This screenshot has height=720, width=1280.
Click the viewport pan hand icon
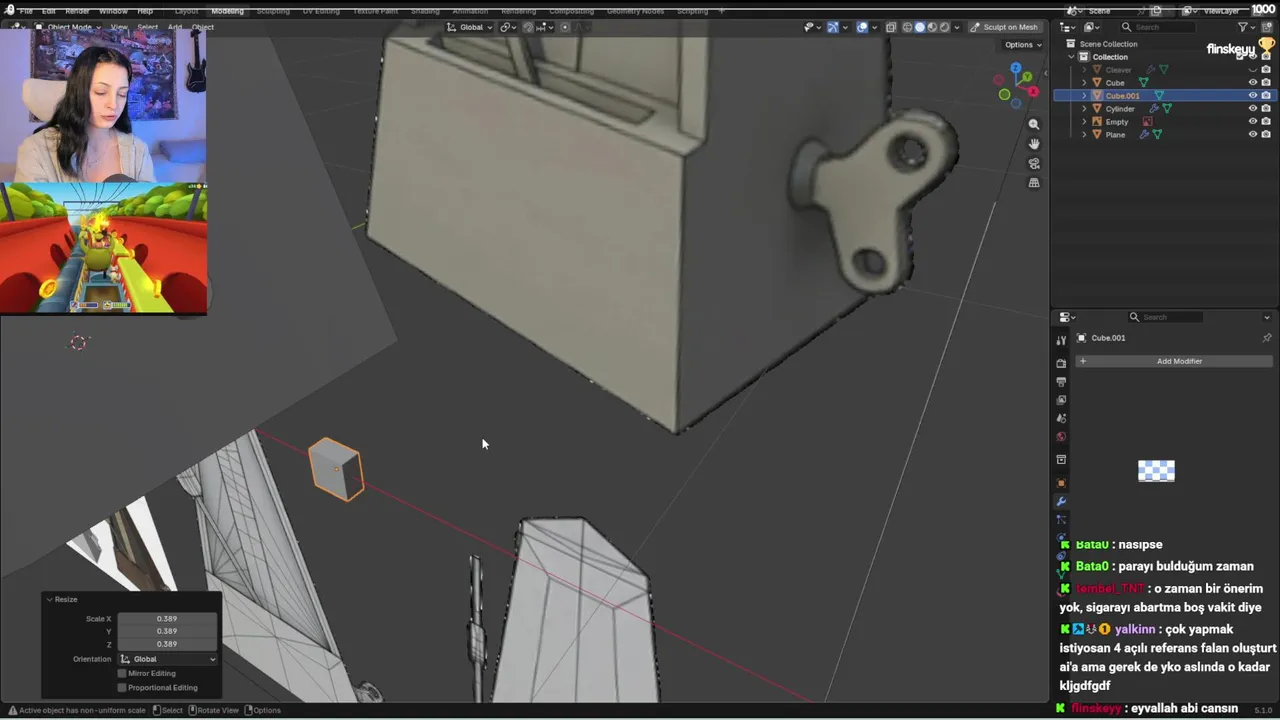click(x=1034, y=144)
